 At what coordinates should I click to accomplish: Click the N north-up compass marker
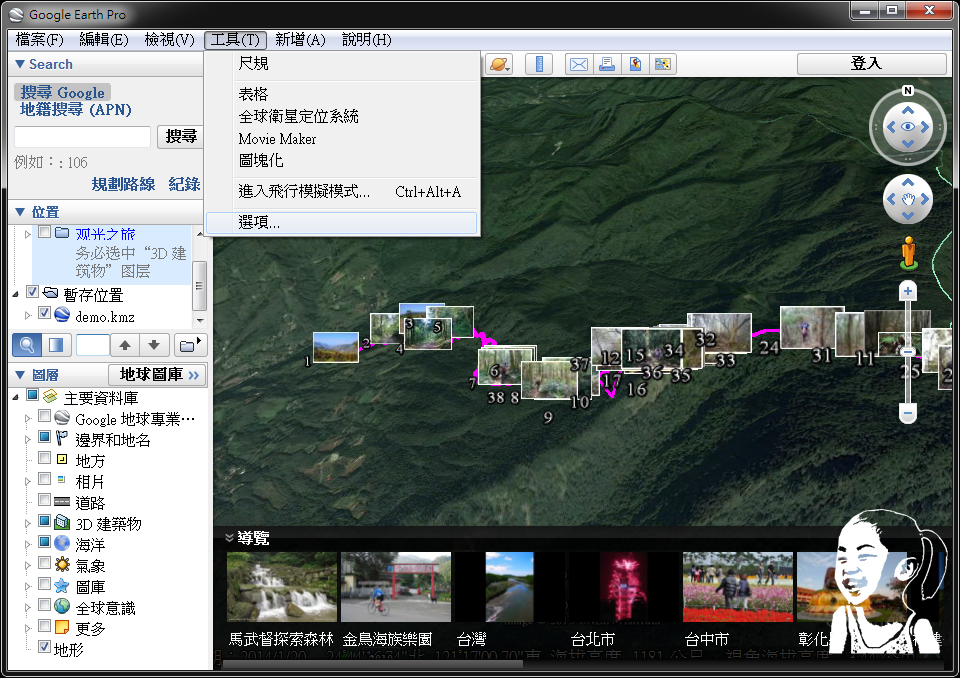tap(908, 91)
